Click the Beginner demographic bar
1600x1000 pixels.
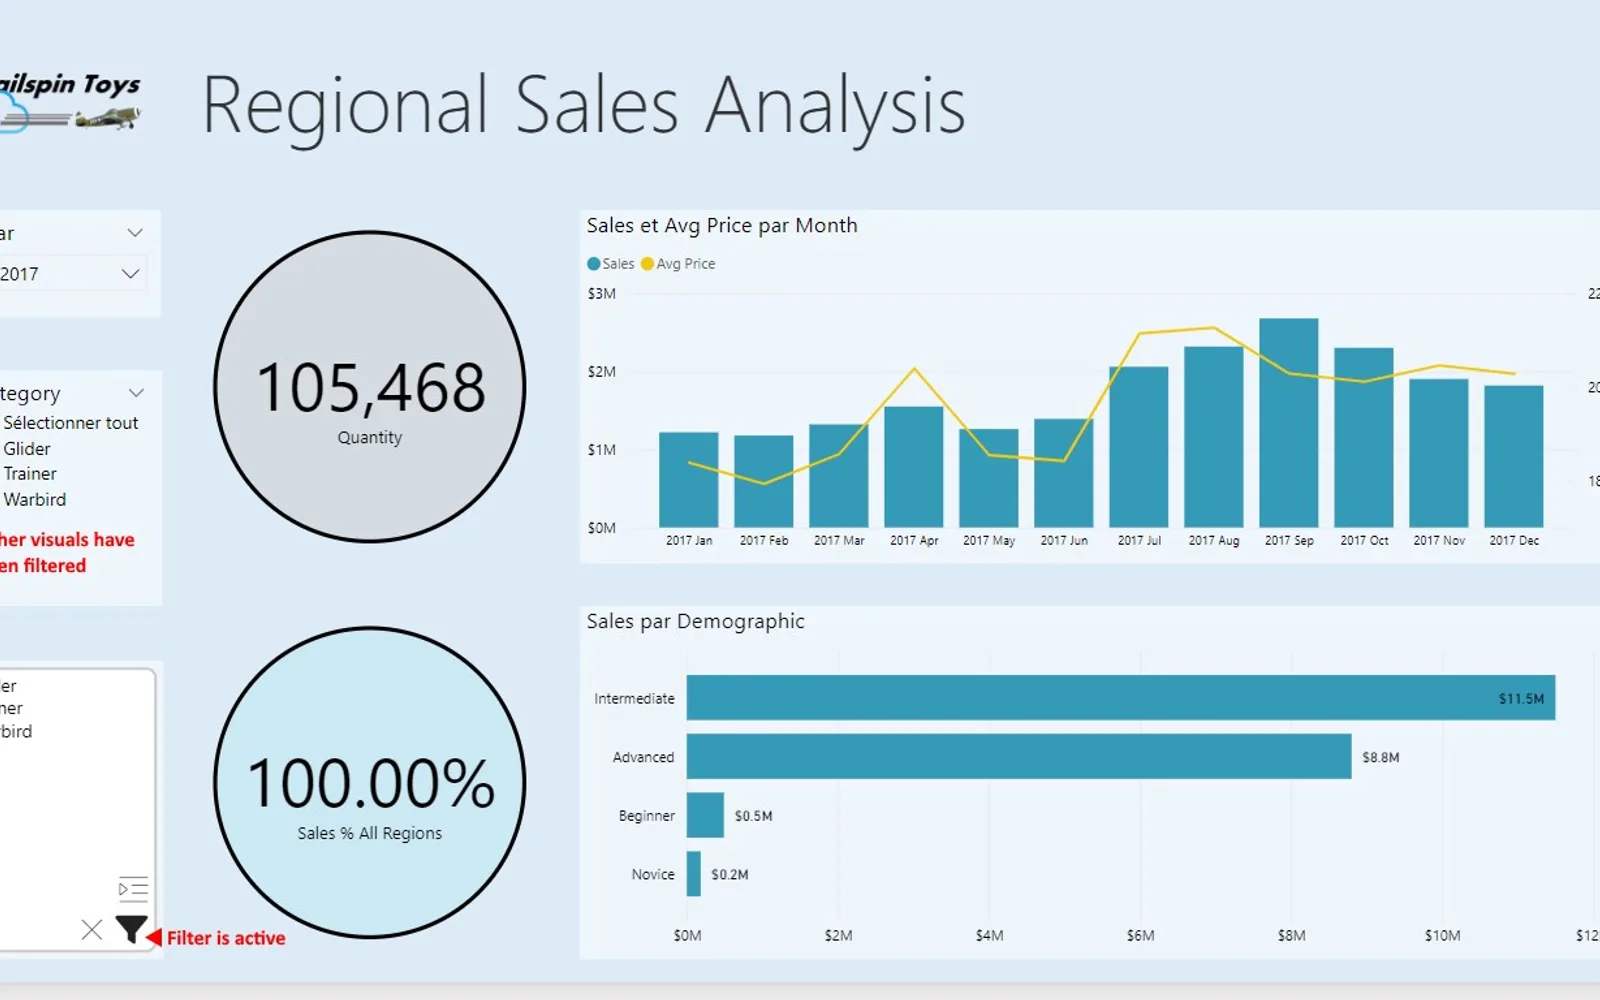(705, 815)
